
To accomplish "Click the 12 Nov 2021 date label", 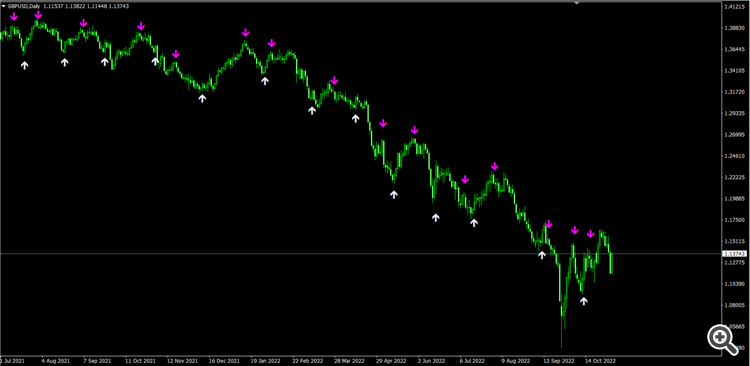I will [182, 361].
